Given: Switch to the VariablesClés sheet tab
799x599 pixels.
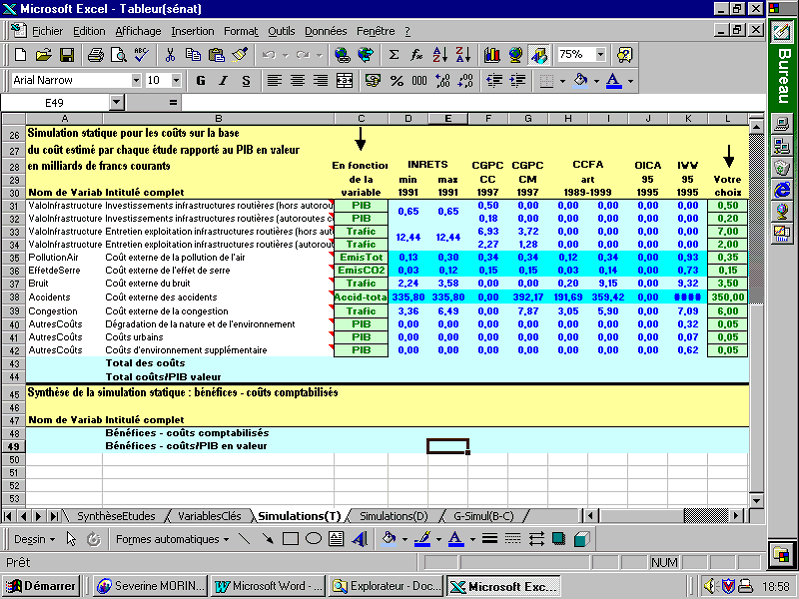Looking at the screenshot, I should (208, 516).
